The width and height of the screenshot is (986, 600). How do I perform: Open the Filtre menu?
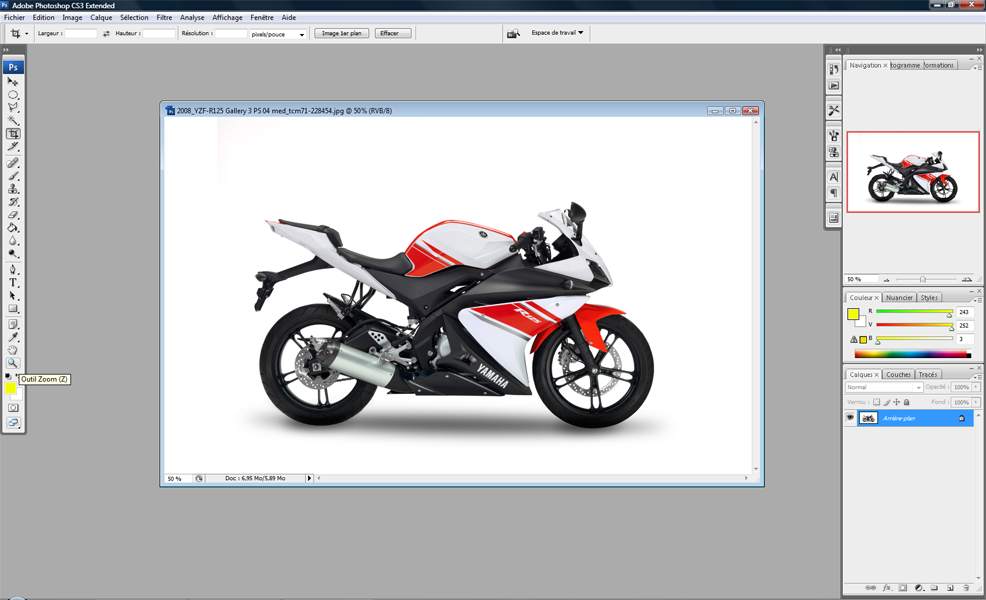click(164, 18)
